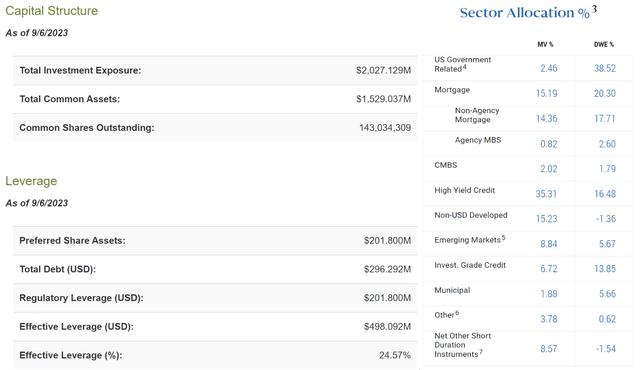640x370 pixels.
Task: Select the Invest. Grade Credit row label
Action: 470,265
